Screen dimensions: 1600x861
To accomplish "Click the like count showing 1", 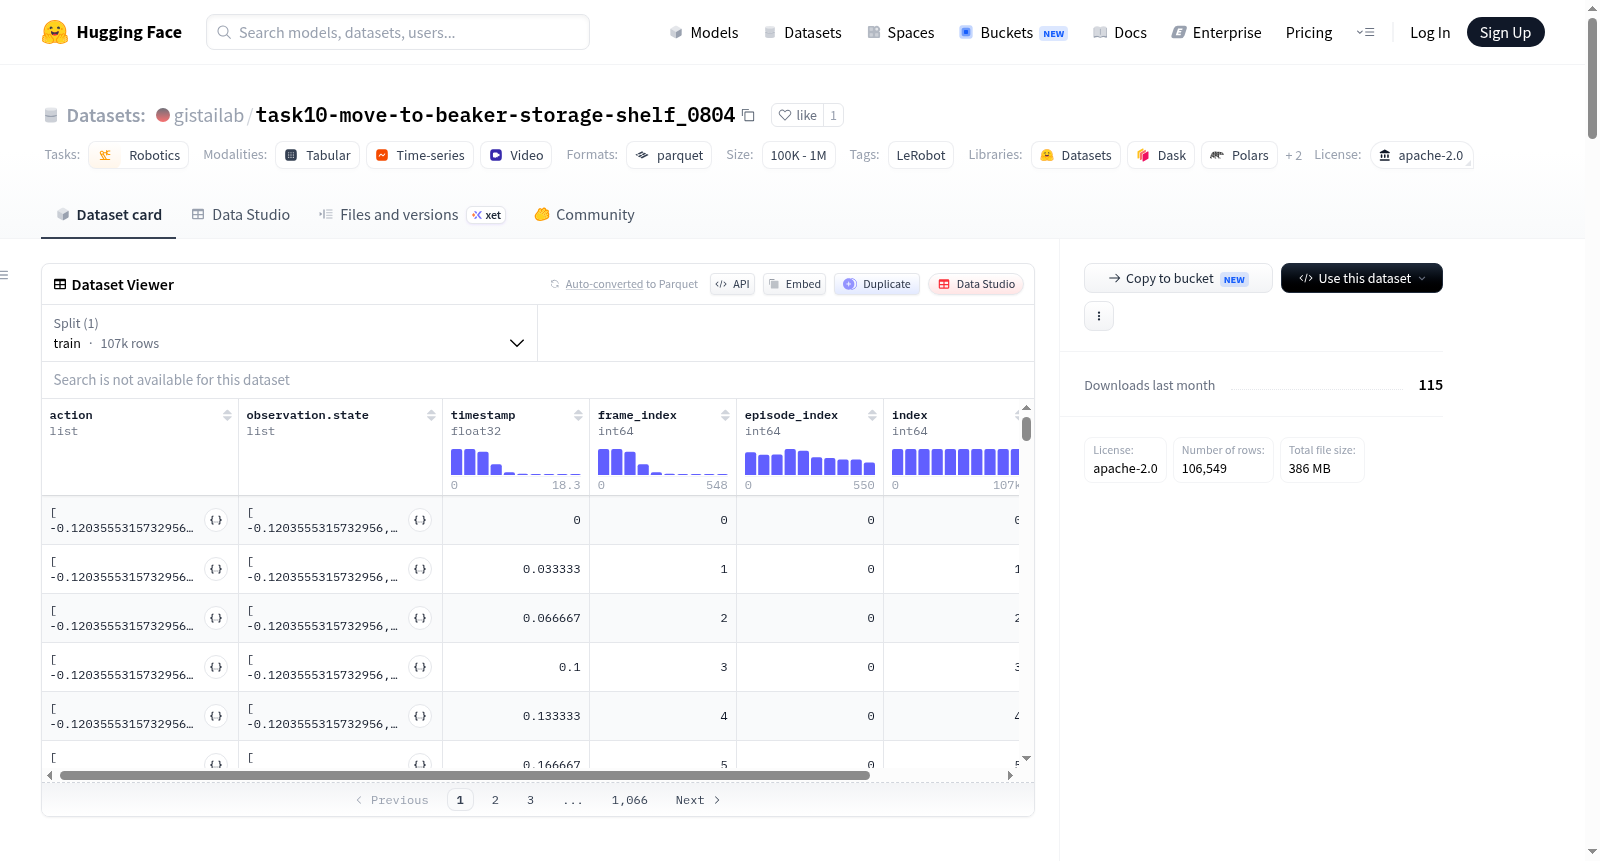I will (833, 115).
